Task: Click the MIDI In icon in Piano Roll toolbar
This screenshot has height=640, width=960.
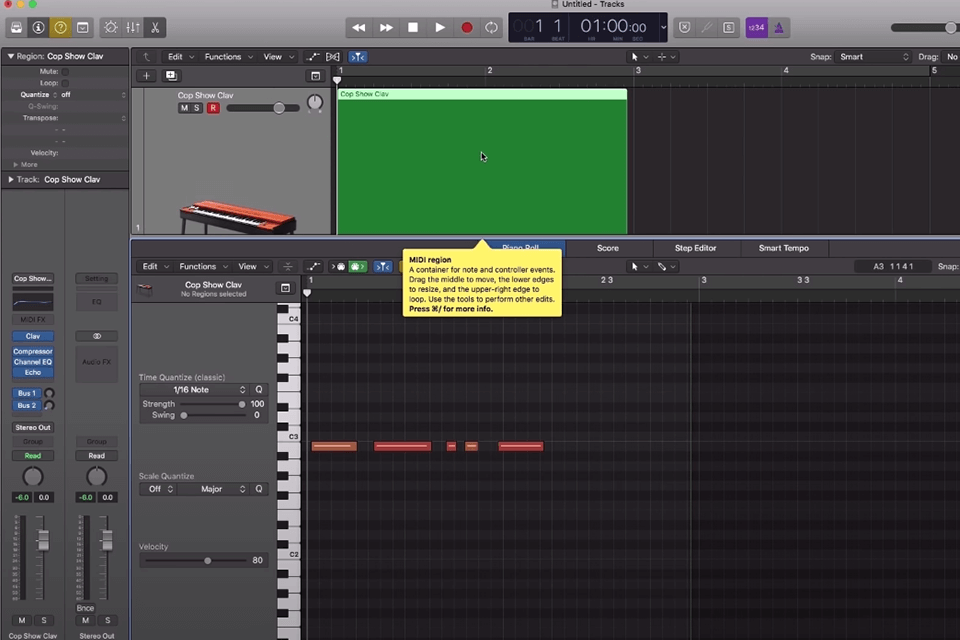Action: pyautogui.click(x=340, y=266)
